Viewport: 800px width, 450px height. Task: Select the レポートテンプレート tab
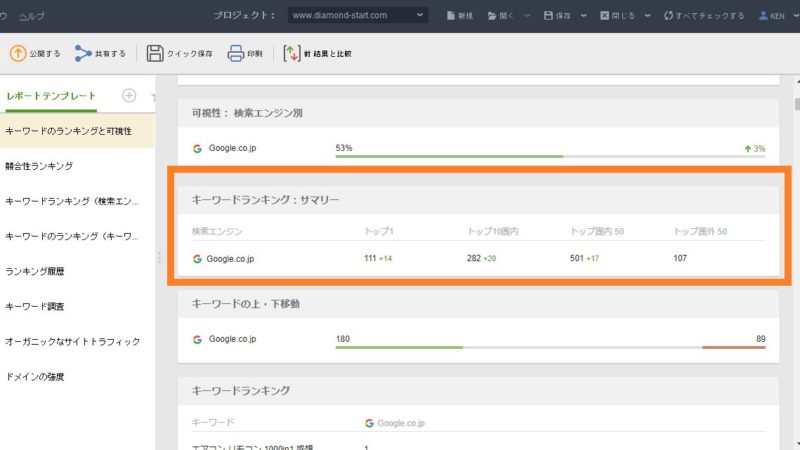(x=51, y=95)
